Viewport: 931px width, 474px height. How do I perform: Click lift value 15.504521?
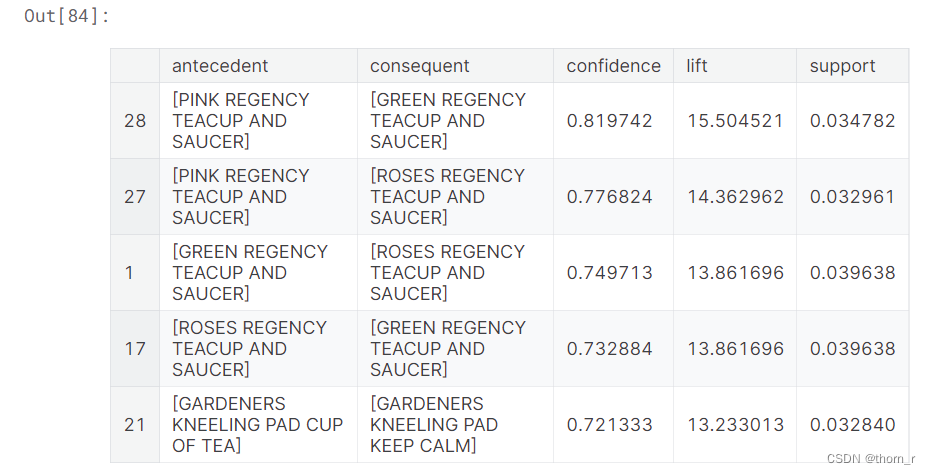[735, 121]
